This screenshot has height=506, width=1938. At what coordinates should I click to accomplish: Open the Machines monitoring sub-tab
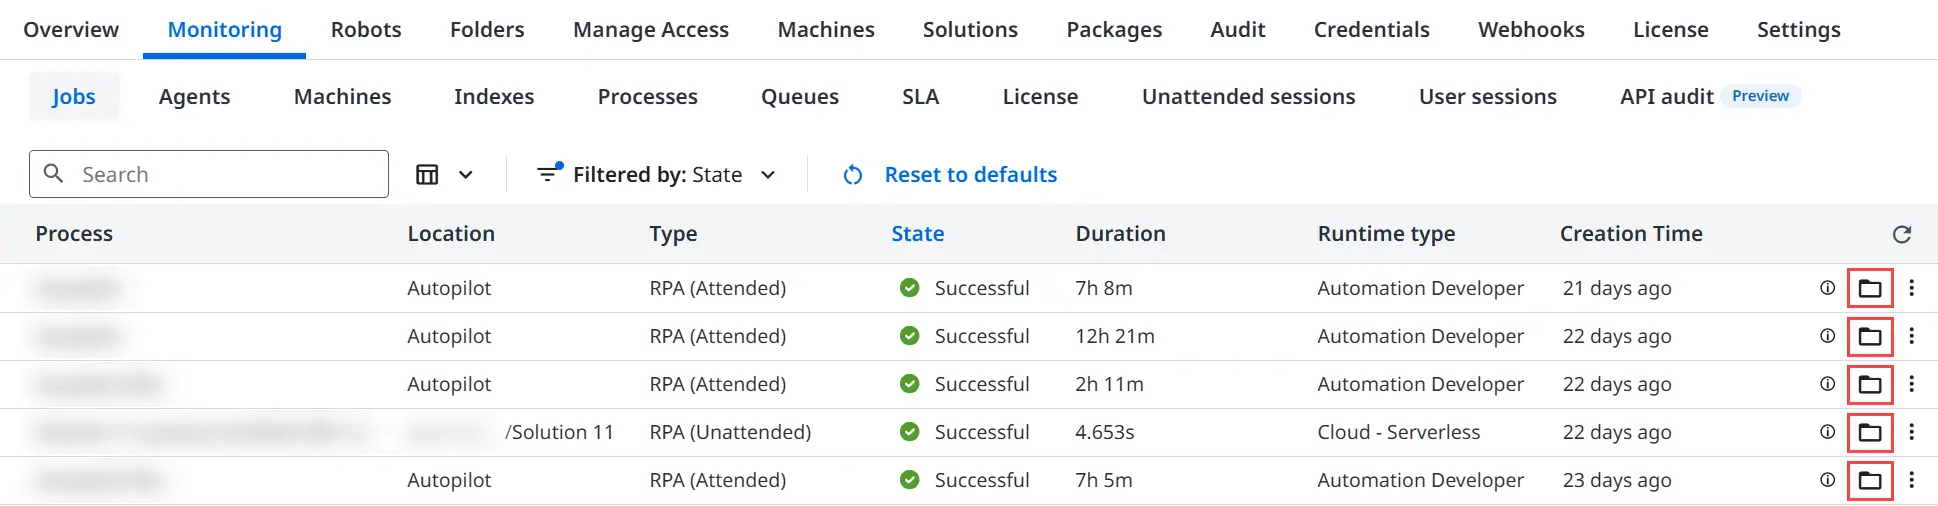coord(343,96)
